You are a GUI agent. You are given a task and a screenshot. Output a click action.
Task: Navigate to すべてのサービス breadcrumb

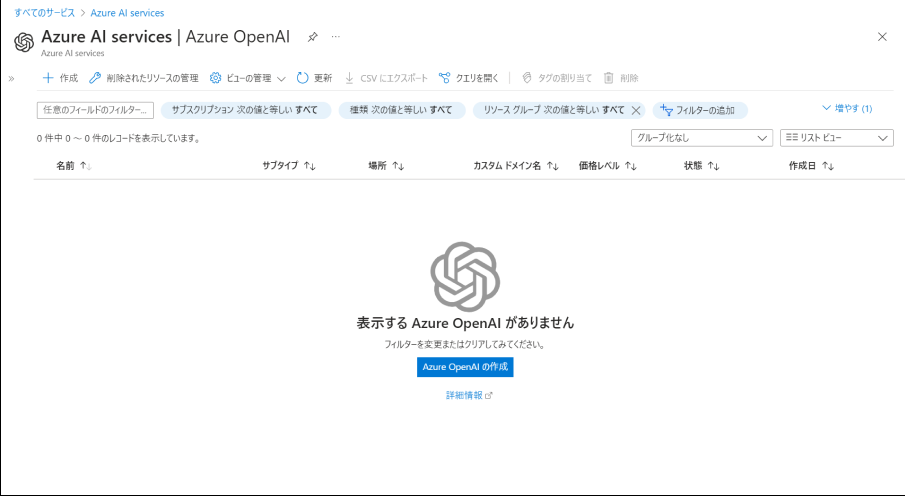click(46, 13)
